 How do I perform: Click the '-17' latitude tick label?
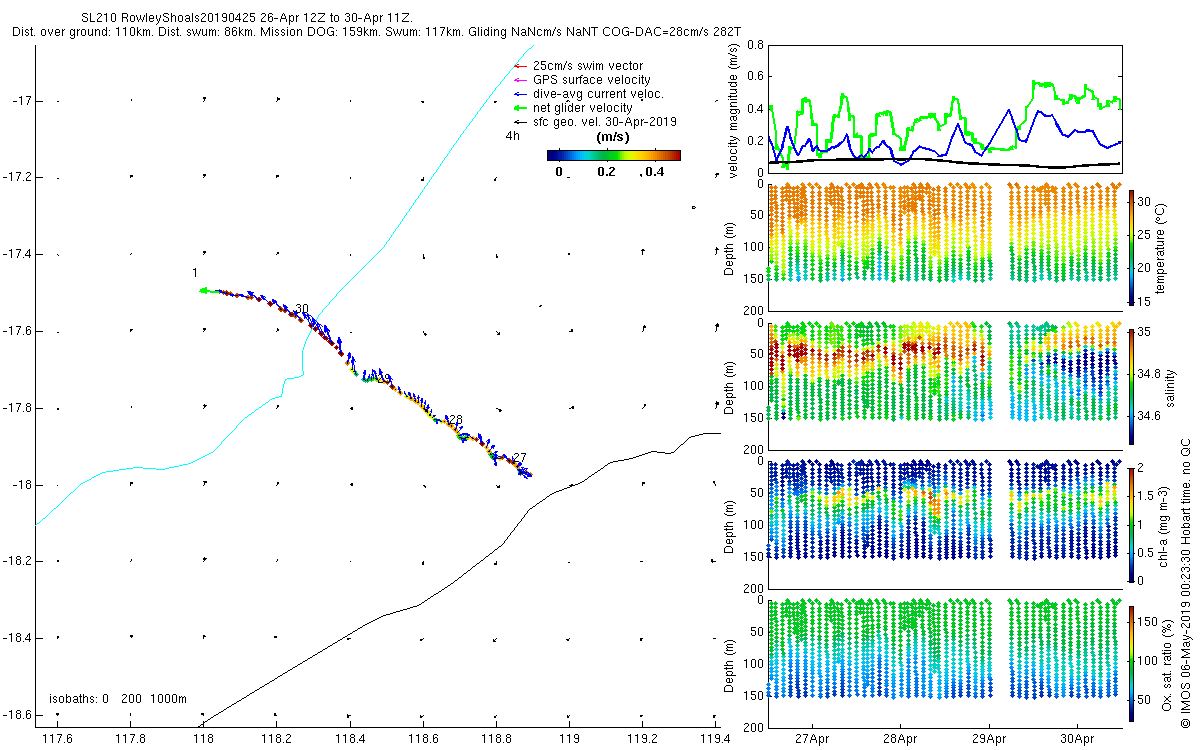click(x=24, y=100)
